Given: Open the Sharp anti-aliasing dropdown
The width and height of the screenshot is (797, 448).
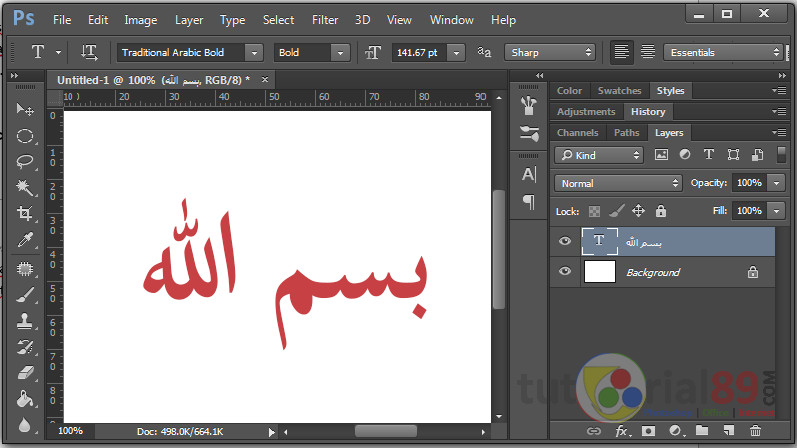Looking at the screenshot, I should click(549, 52).
